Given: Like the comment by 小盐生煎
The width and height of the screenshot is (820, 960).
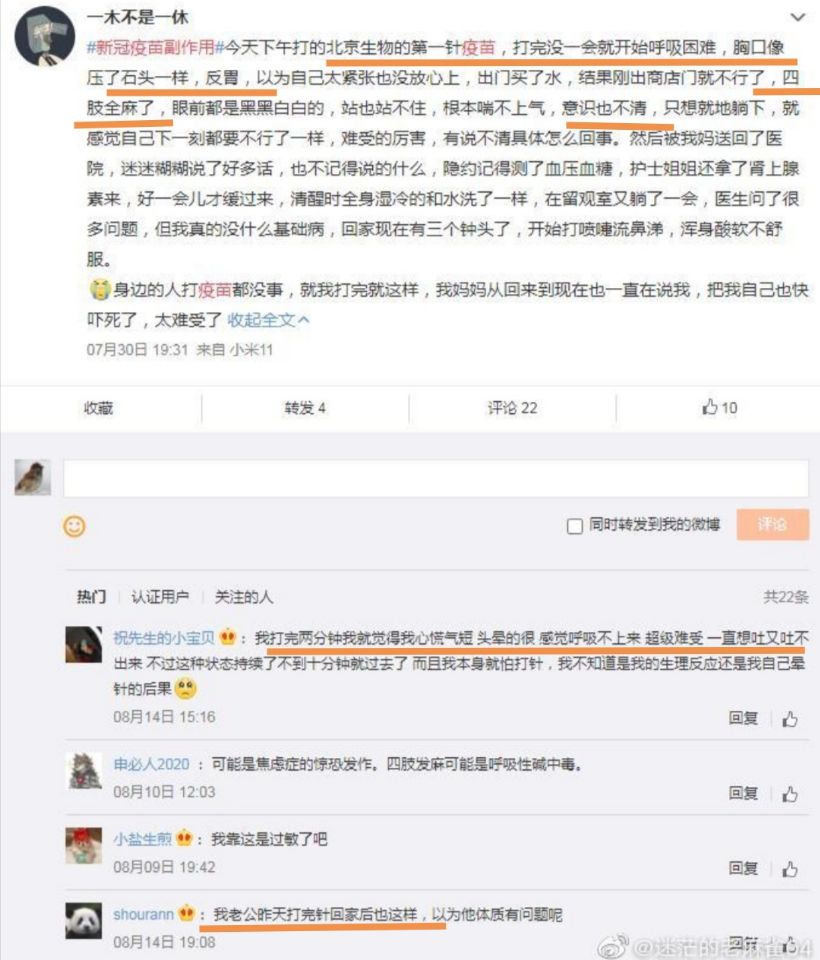Looking at the screenshot, I should click(790, 868).
